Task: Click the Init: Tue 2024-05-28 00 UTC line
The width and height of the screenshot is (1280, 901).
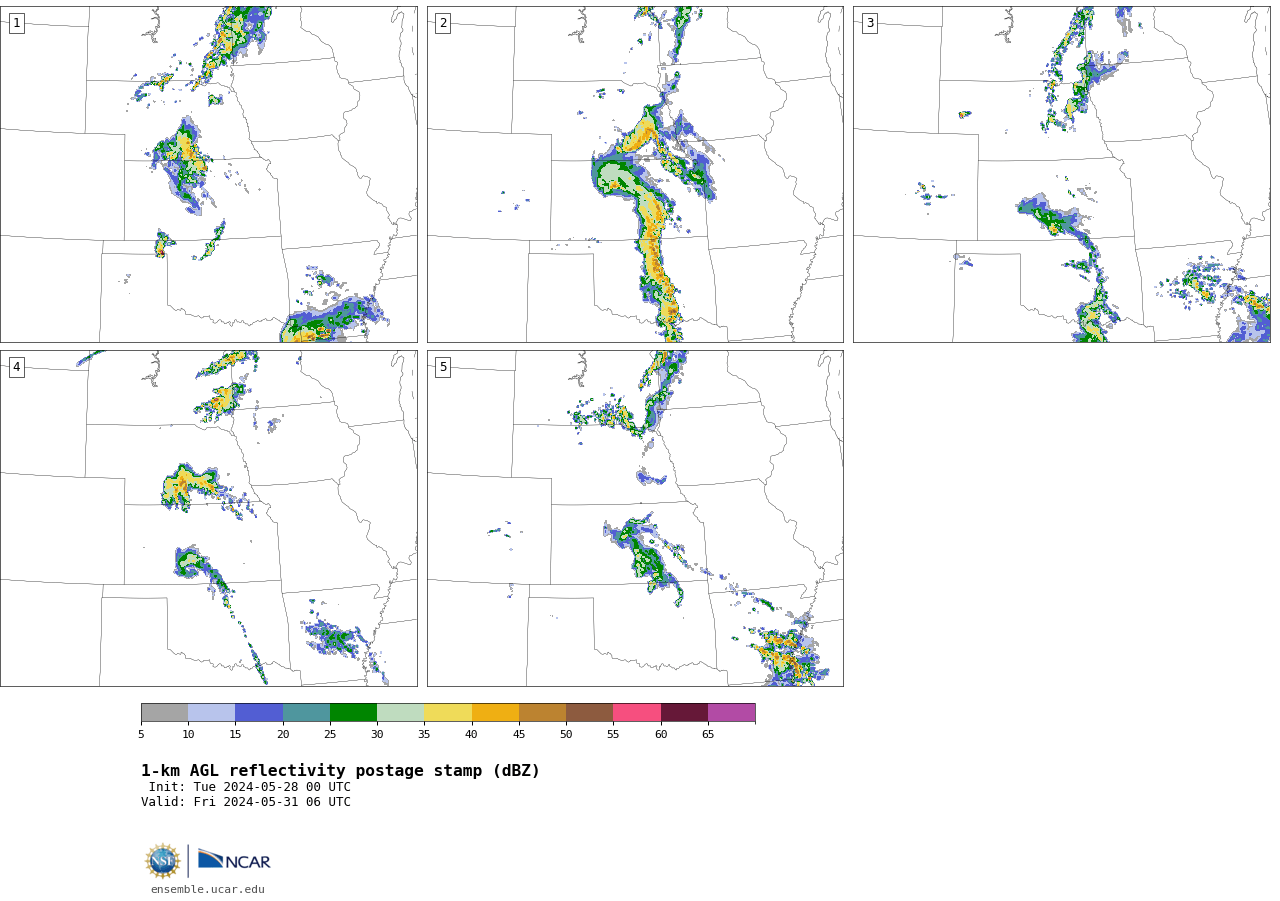Action: [250, 787]
